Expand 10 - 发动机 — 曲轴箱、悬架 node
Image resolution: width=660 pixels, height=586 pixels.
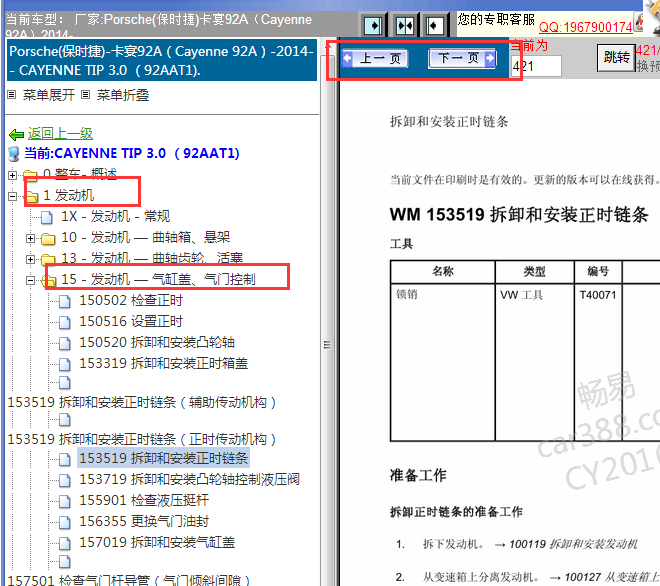click(x=30, y=238)
